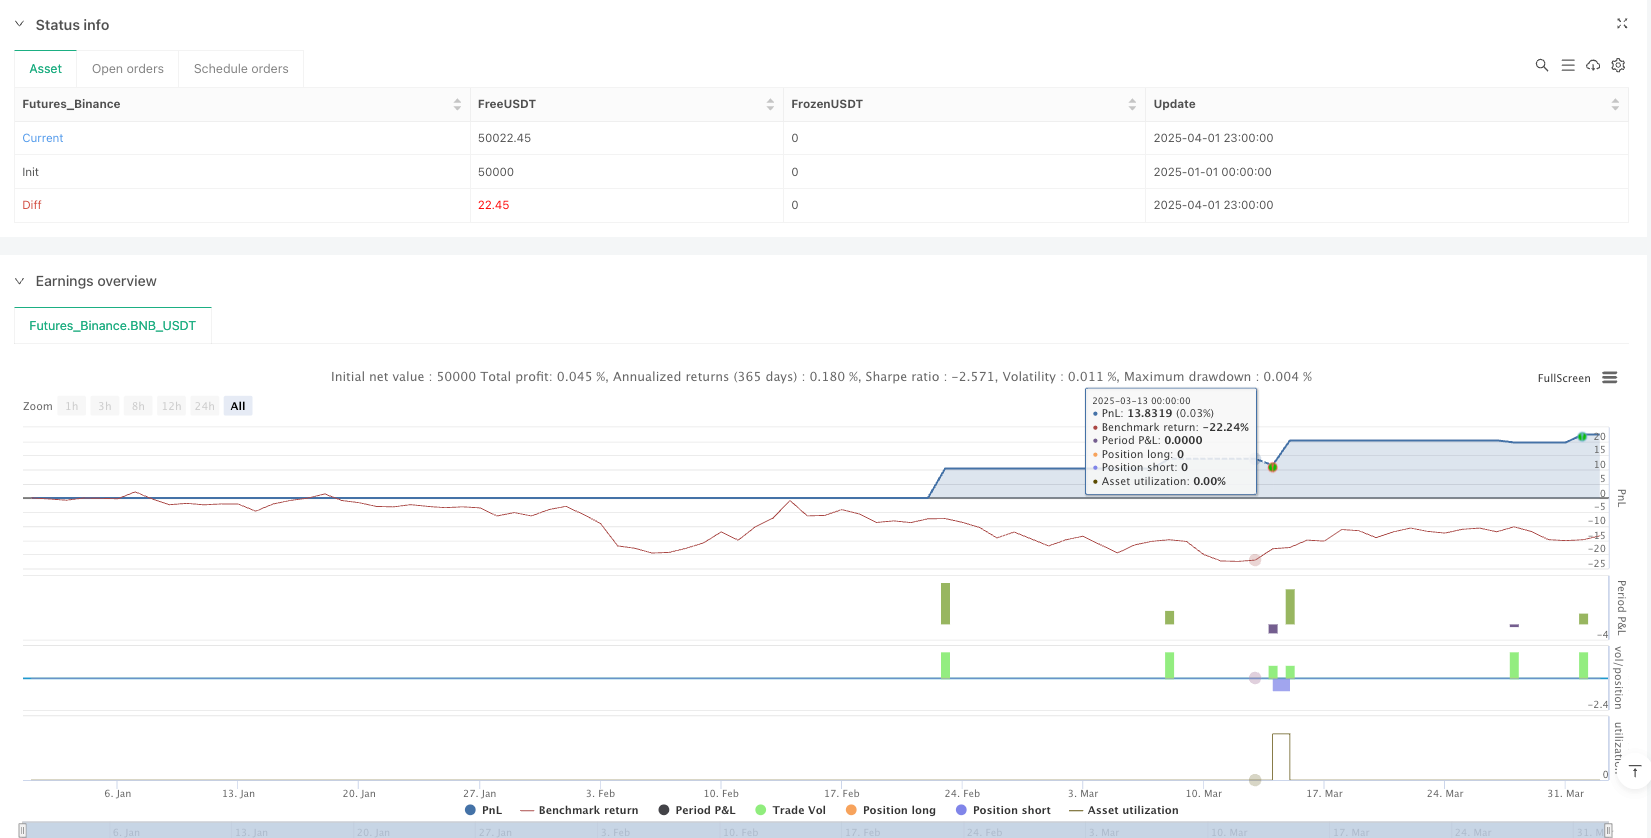The width and height of the screenshot is (1651, 838).
Task: Open the gear settings icon
Action: coord(1618,65)
